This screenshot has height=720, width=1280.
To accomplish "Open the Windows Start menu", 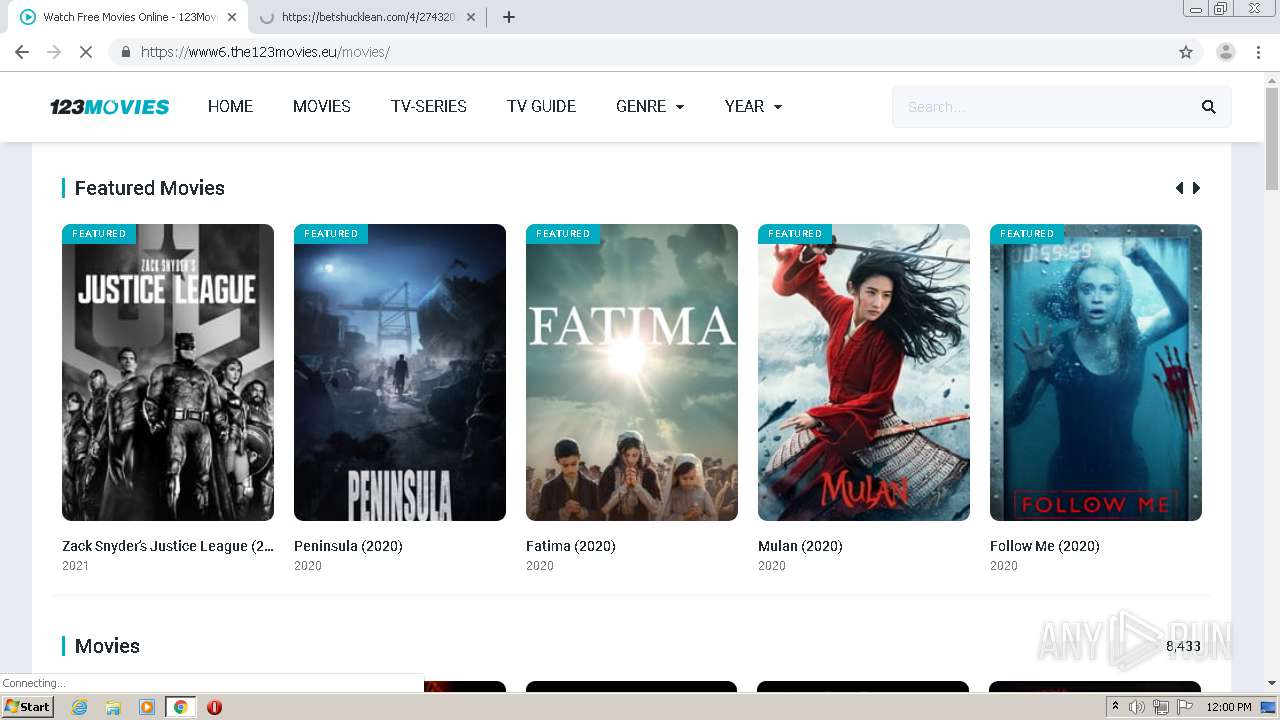I will (27, 707).
